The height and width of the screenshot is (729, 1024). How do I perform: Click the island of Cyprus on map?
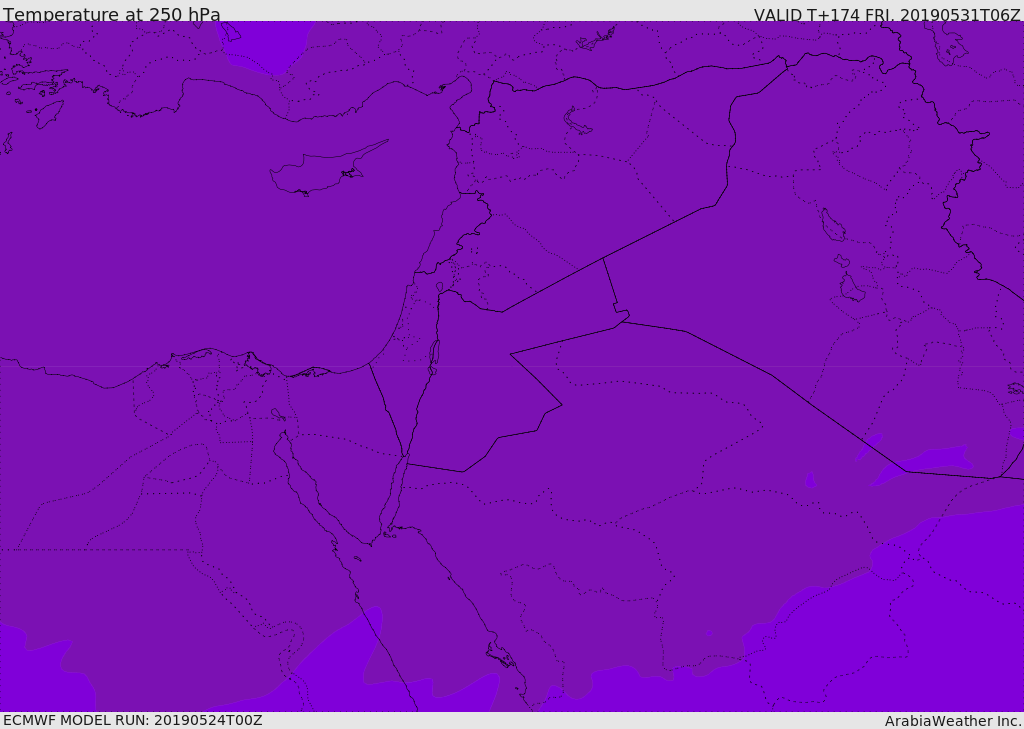click(x=327, y=169)
